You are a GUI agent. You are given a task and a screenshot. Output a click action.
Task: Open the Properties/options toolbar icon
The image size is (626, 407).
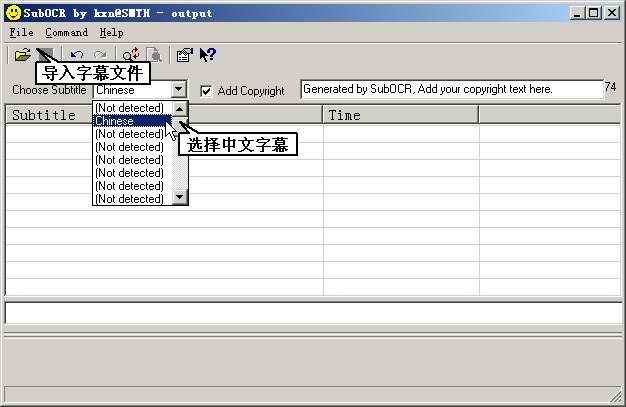click(x=184, y=55)
